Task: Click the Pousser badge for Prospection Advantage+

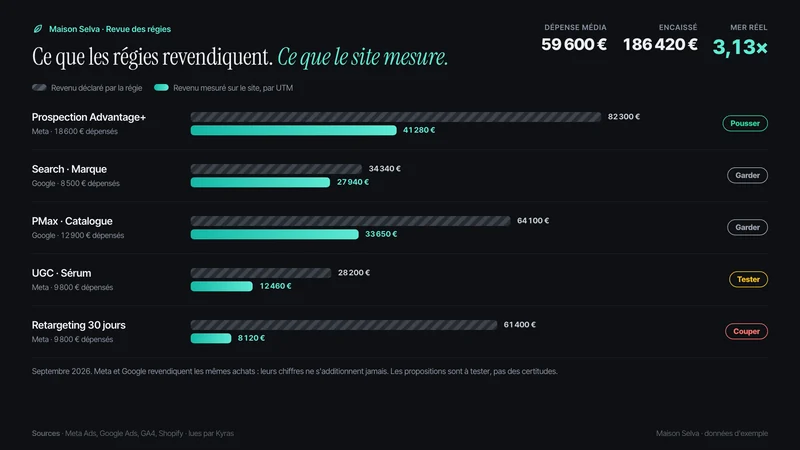Action: coord(745,123)
